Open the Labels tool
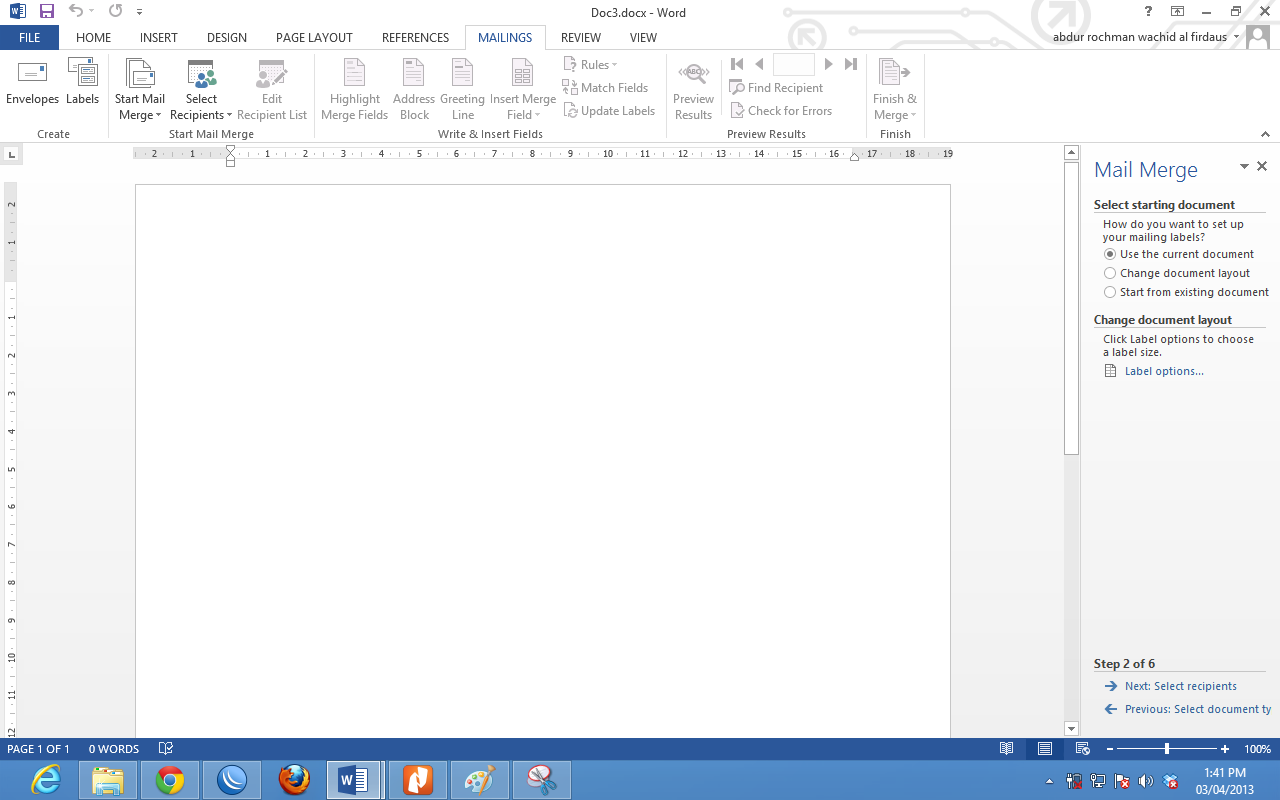Viewport: 1280px width, 800px height. [x=82, y=82]
